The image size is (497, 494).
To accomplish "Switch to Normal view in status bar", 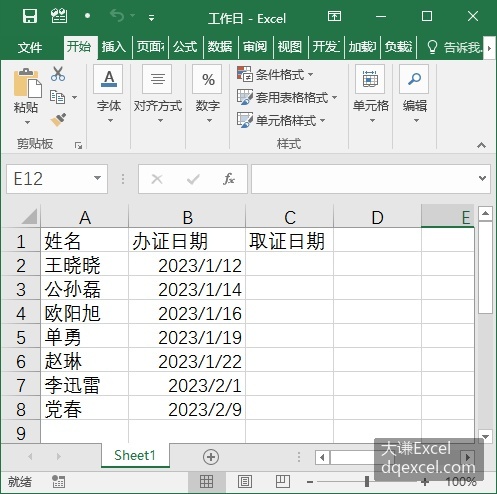I will click(x=206, y=481).
